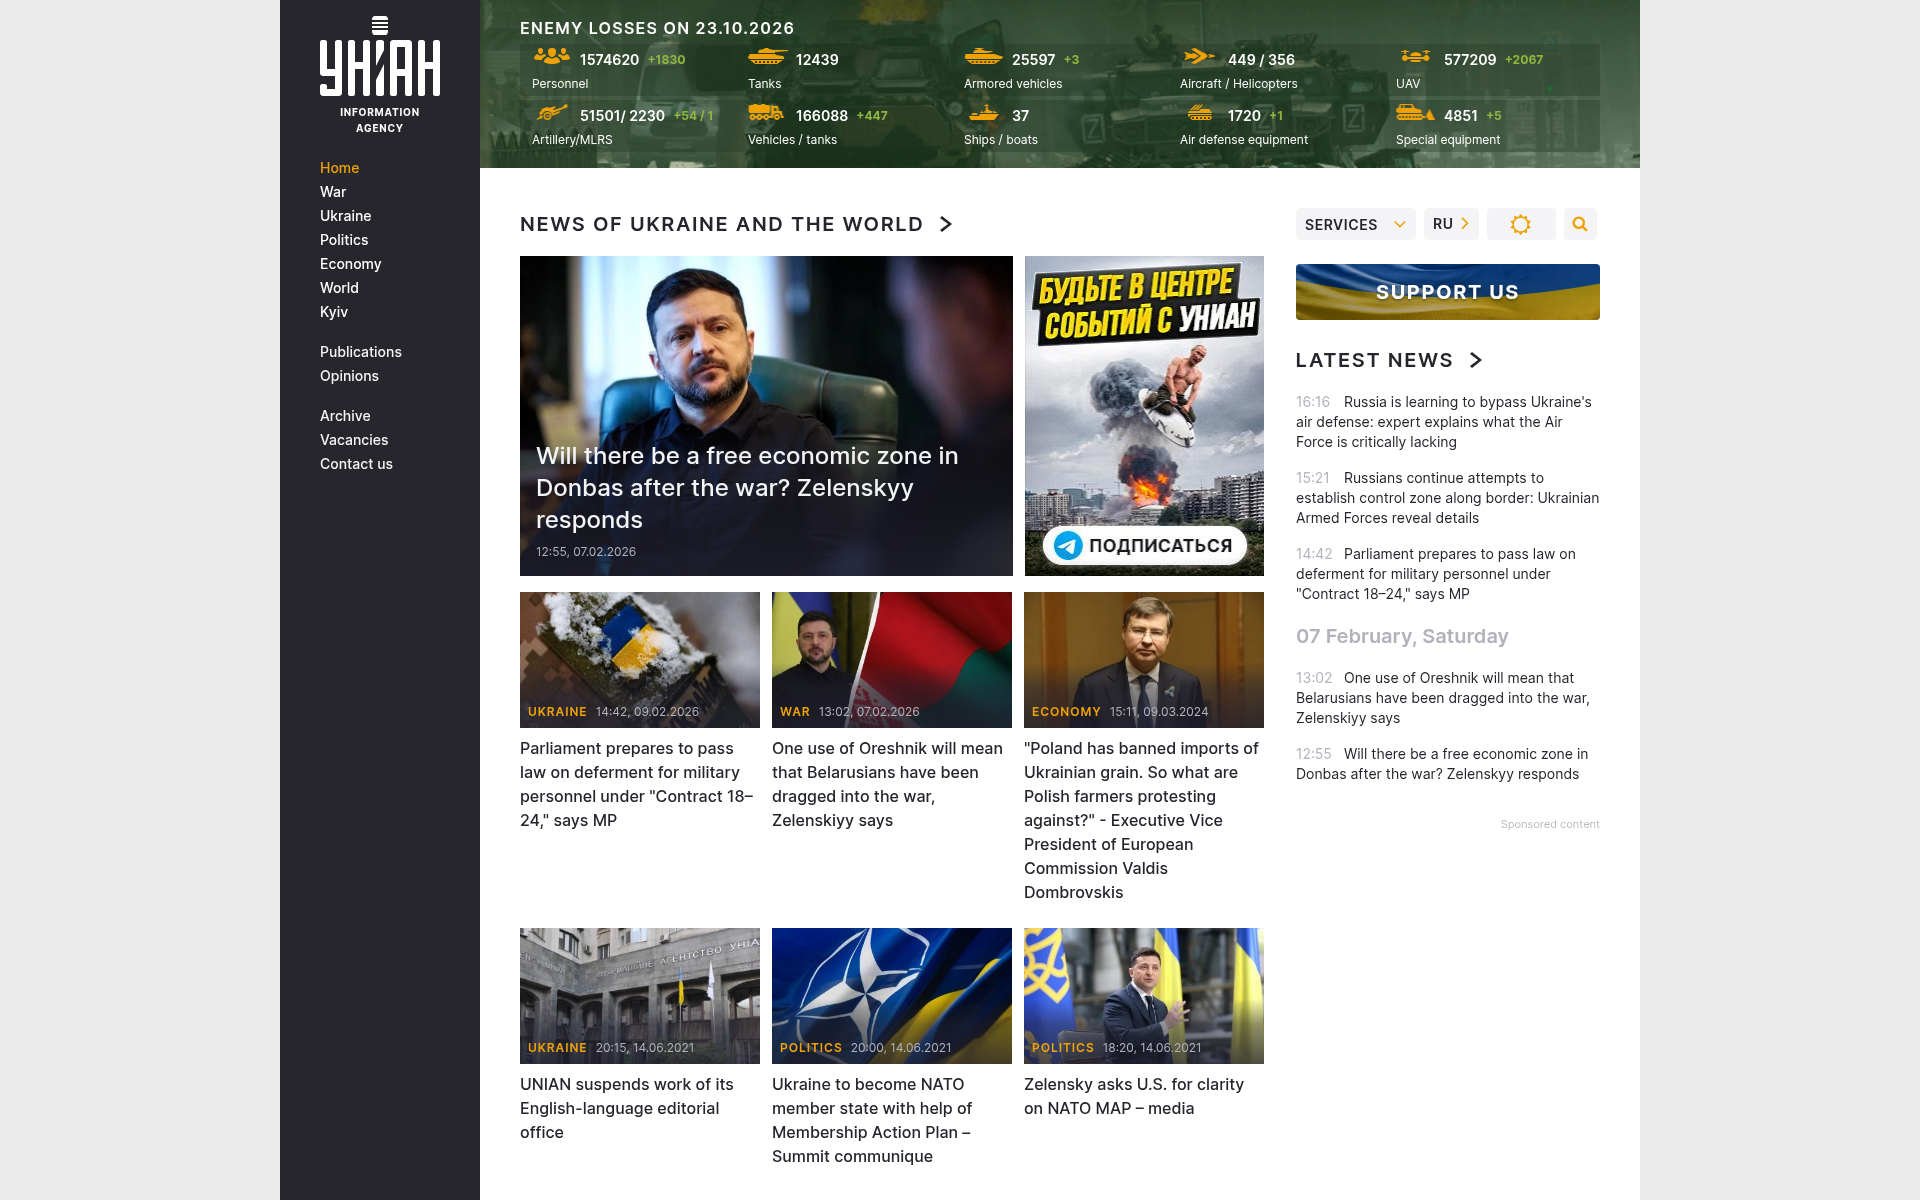Switch language using the RU selector

click(1451, 224)
